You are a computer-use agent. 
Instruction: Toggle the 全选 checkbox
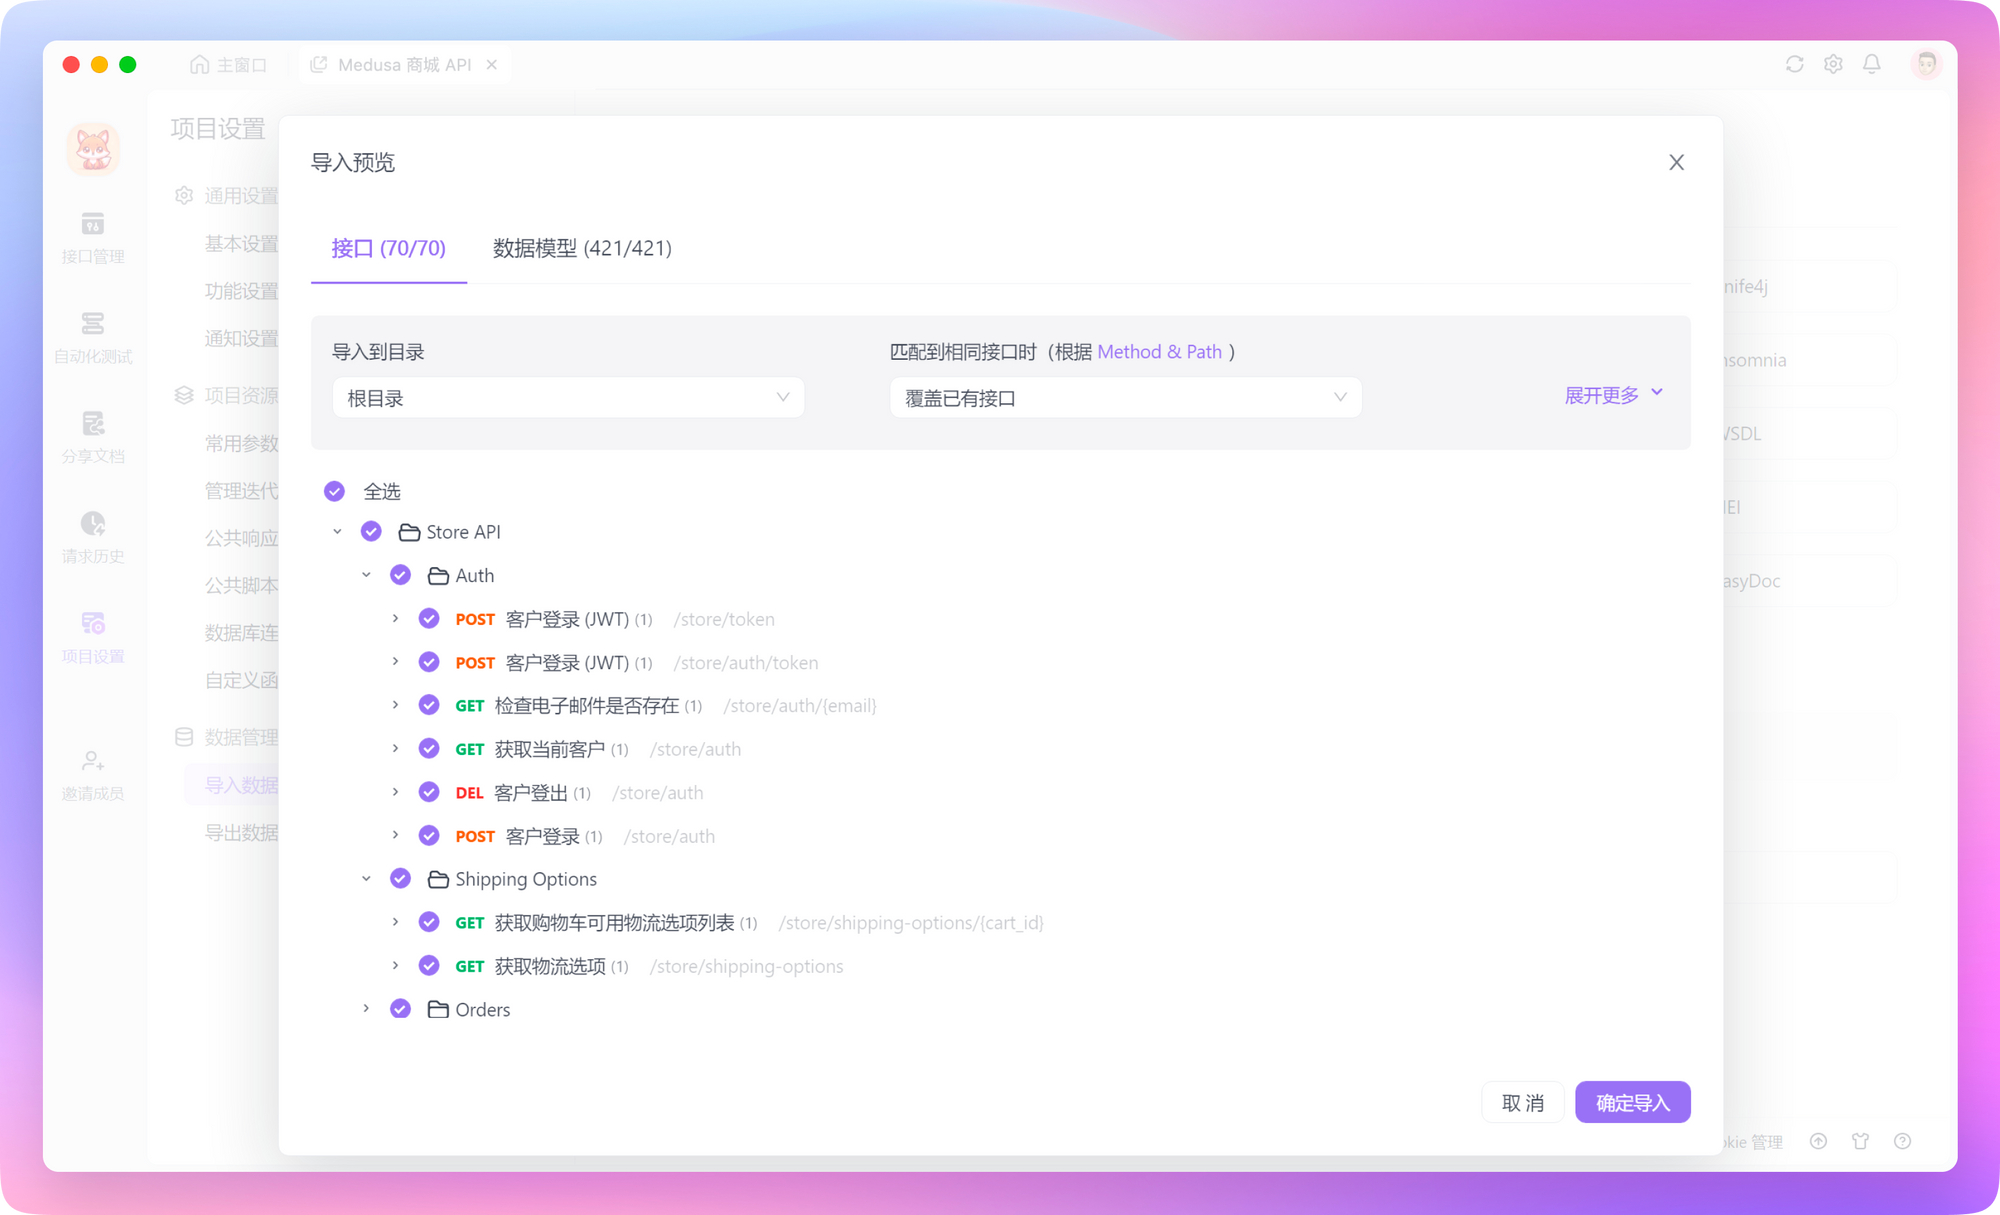click(x=335, y=491)
